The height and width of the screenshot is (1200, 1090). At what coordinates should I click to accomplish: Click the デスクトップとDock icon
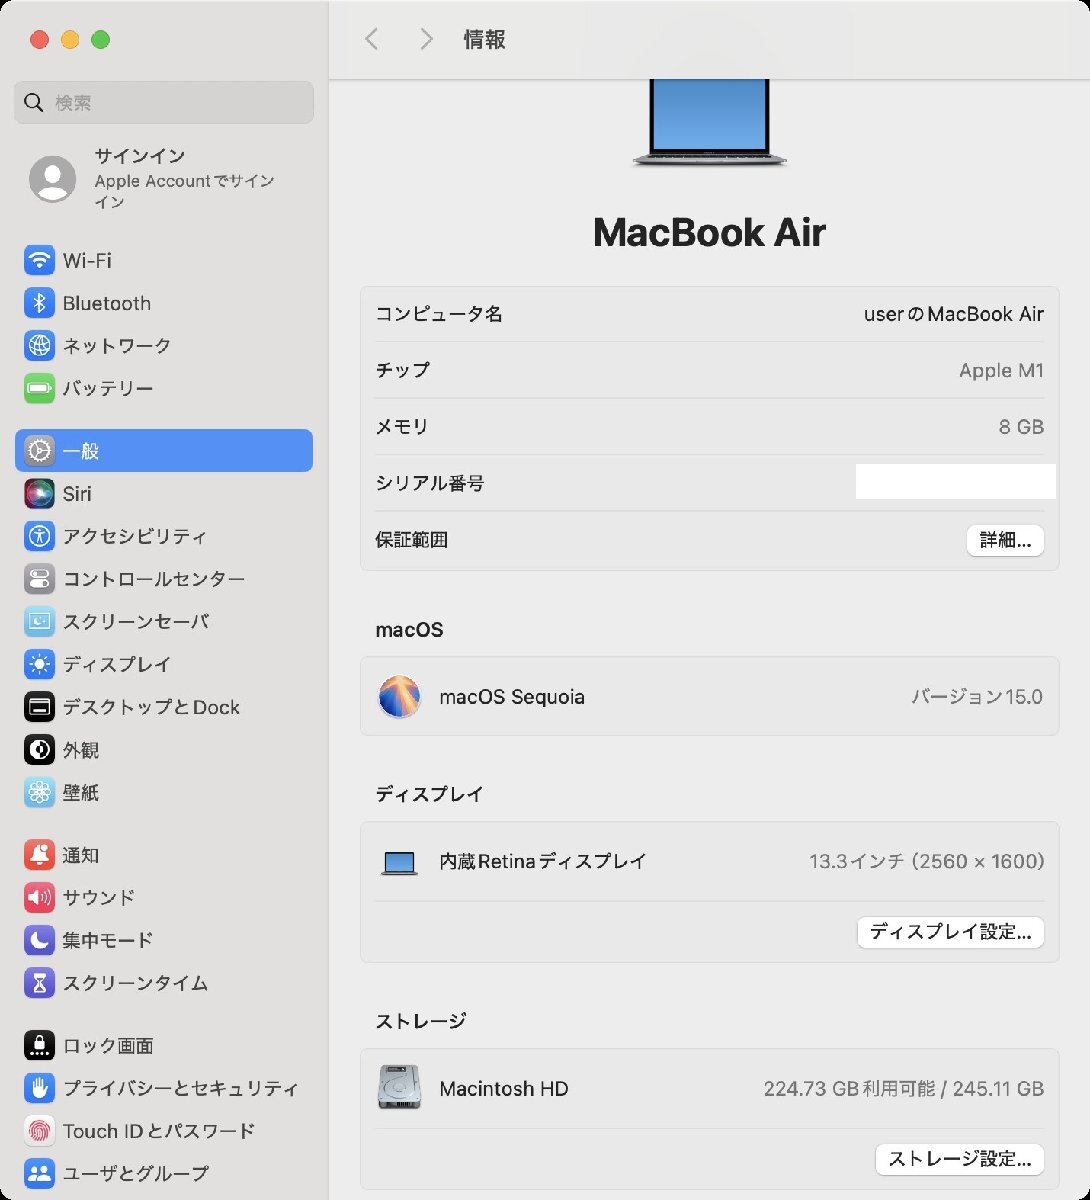39,707
